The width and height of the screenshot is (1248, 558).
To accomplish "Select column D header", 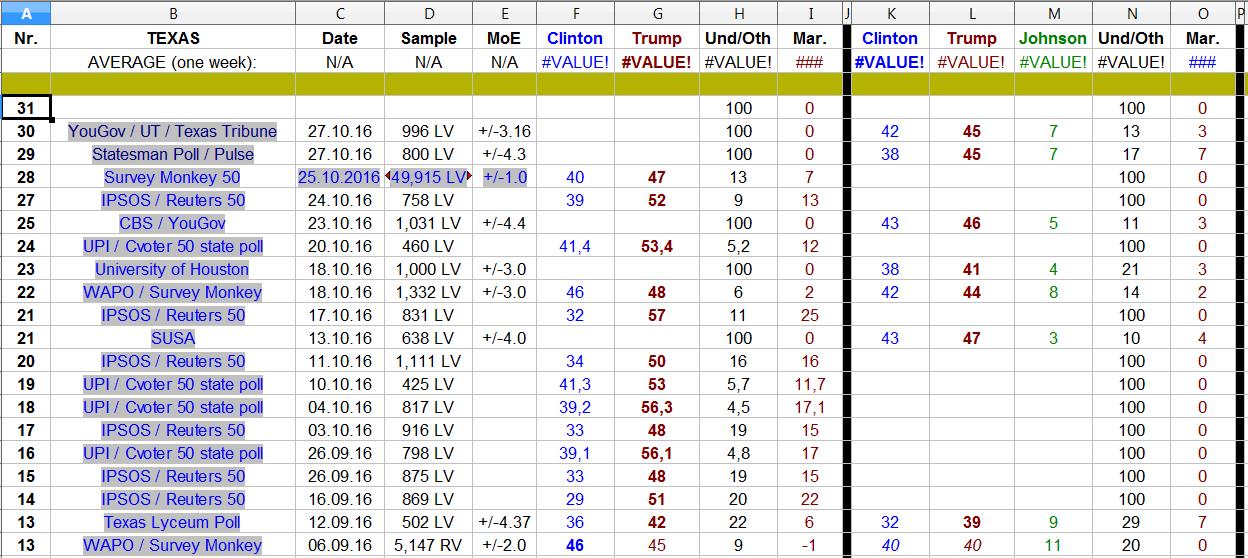I will tap(429, 13).
